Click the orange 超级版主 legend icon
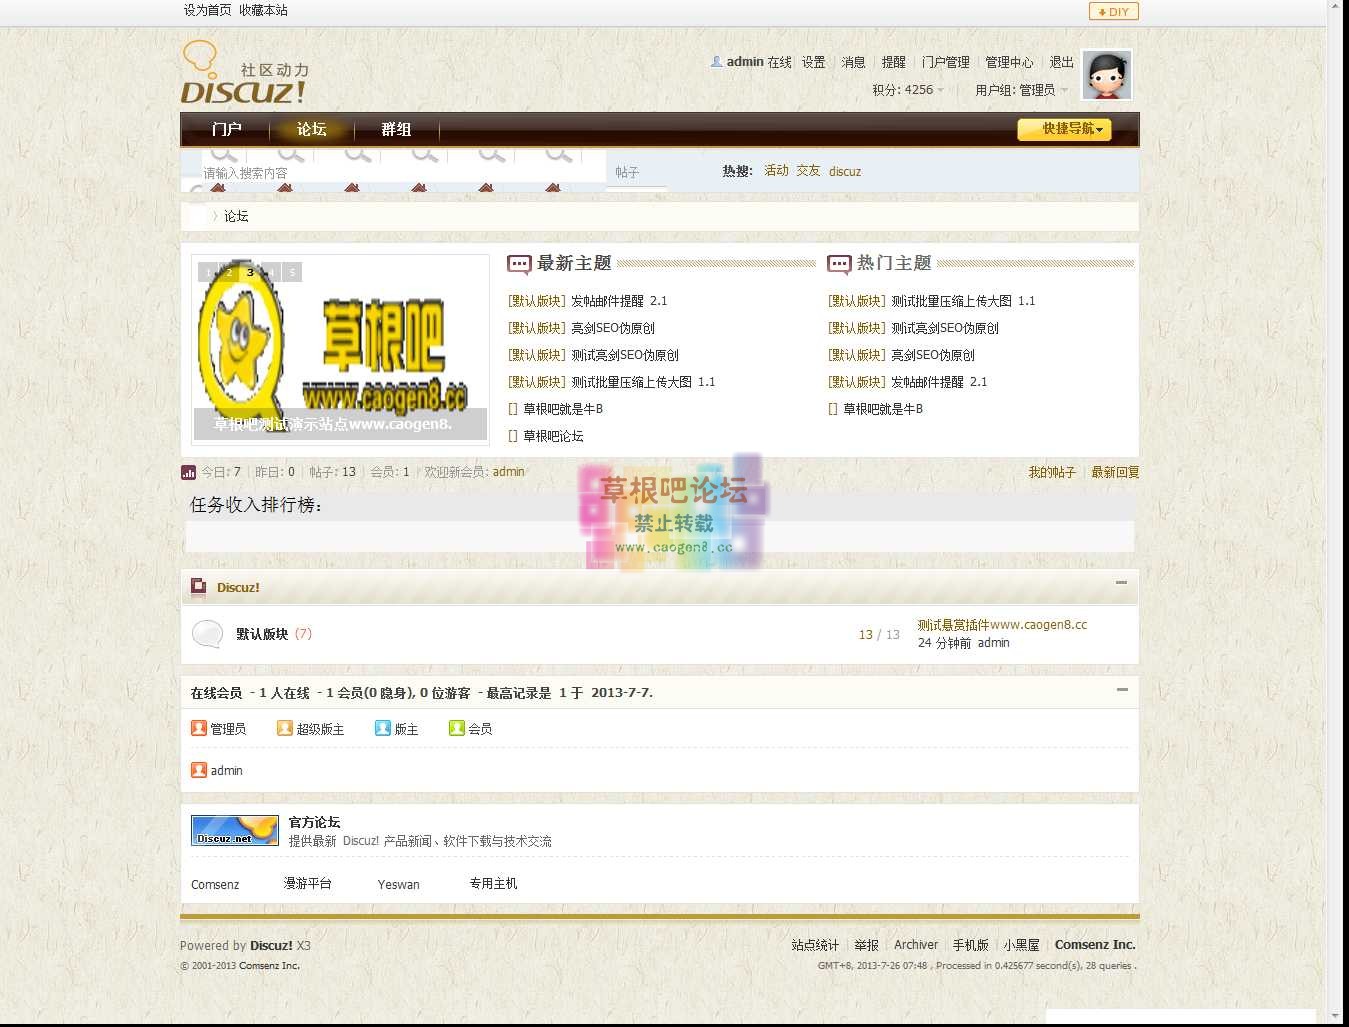Screen dimensions: 1349x1027 pos(285,728)
